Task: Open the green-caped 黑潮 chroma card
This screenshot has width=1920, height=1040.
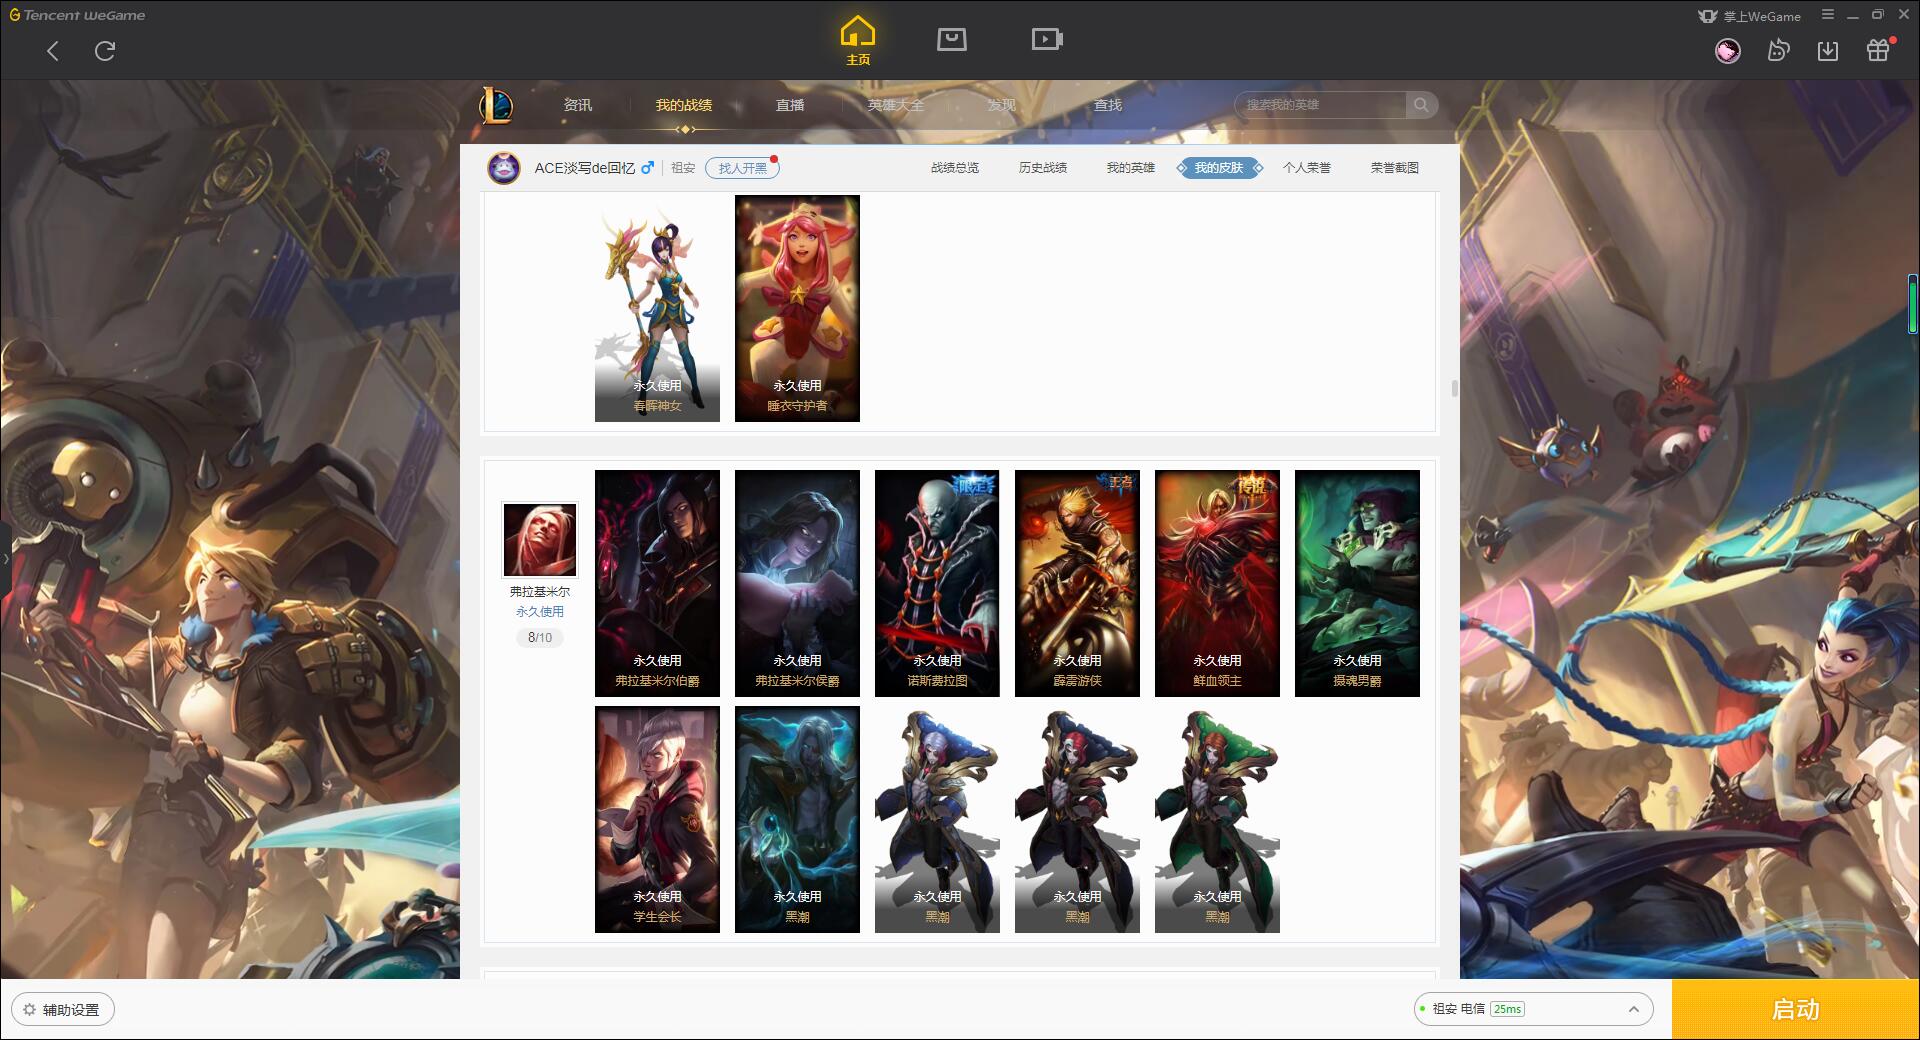Action: (x=1217, y=819)
